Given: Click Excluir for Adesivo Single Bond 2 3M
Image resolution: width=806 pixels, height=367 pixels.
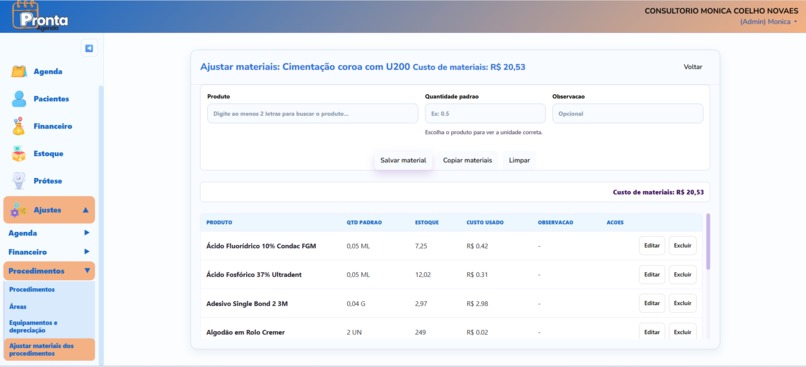Looking at the screenshot, I should point(683,303).
